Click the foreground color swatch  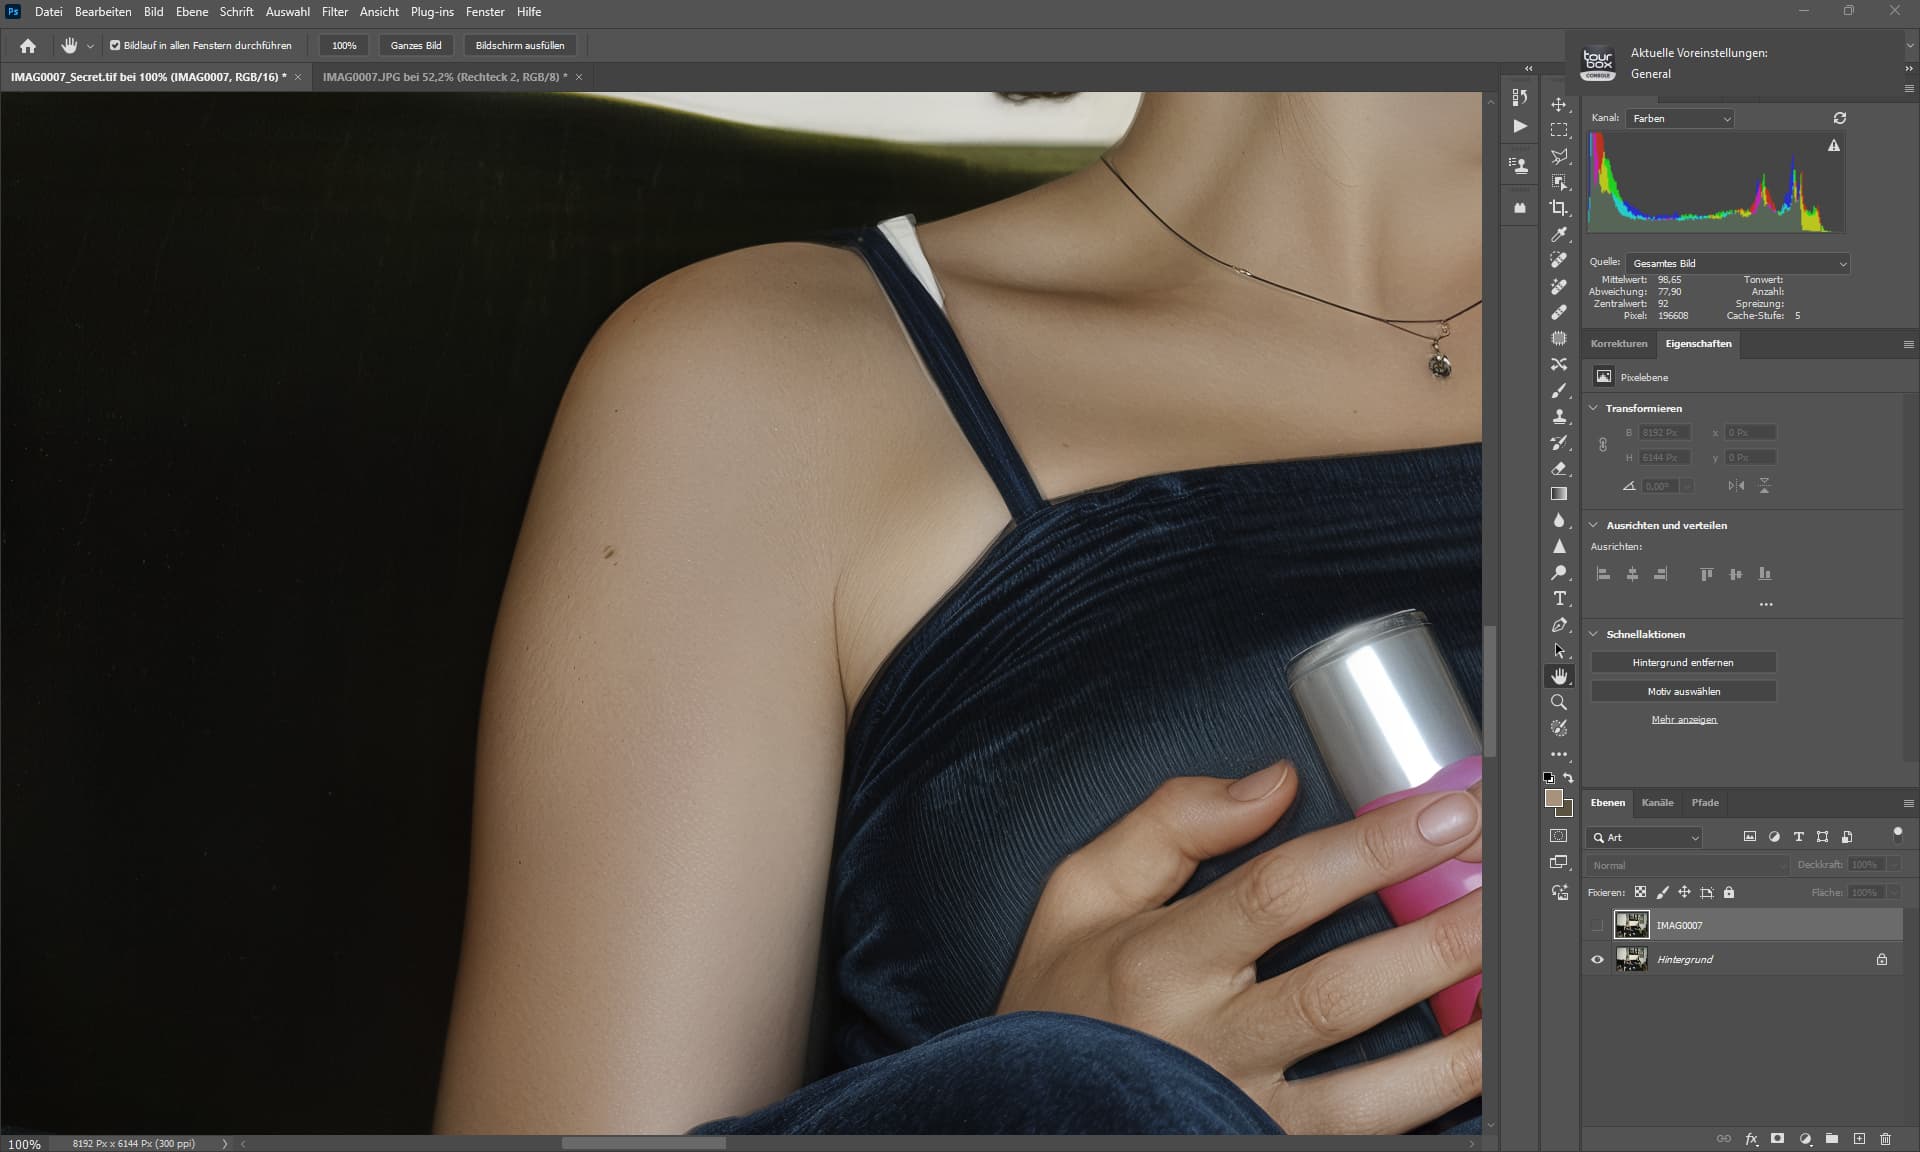(1553, 798)
